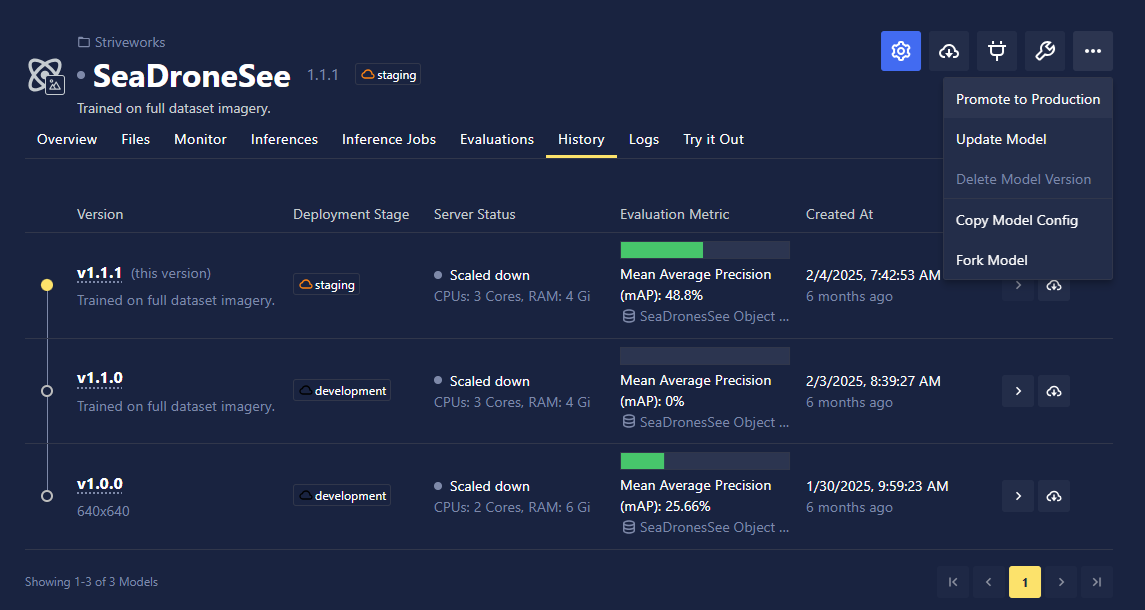
Task: Expand v1.0.0 row details chevron
Action: [1018, 496]
